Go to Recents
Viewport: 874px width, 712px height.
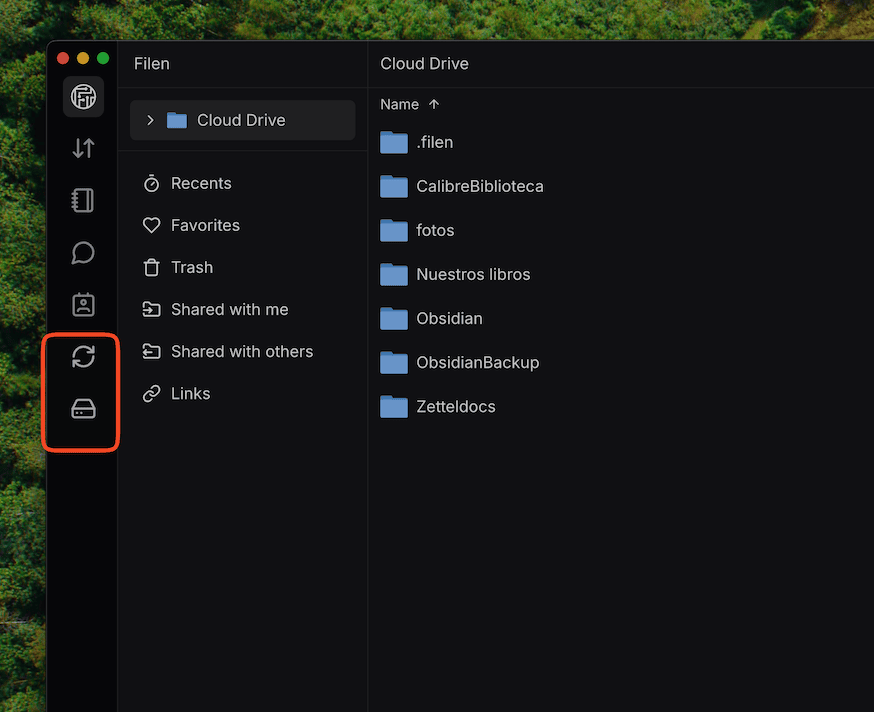201,184
